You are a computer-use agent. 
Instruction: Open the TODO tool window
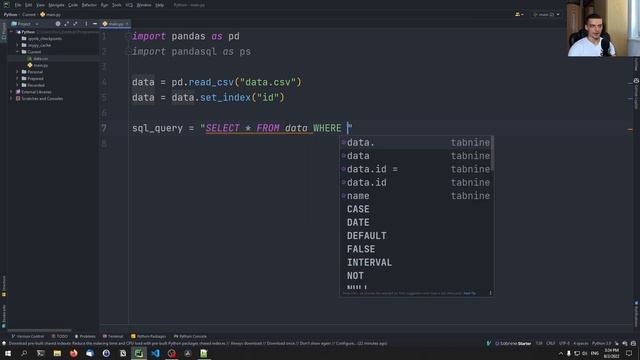[60, 336]
